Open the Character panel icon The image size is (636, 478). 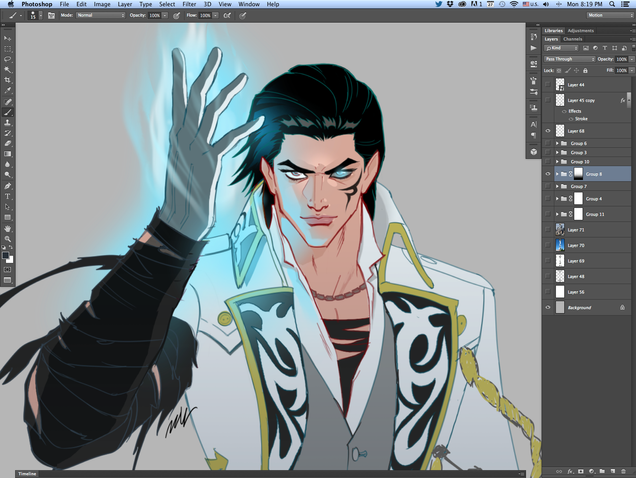(534, 125)
